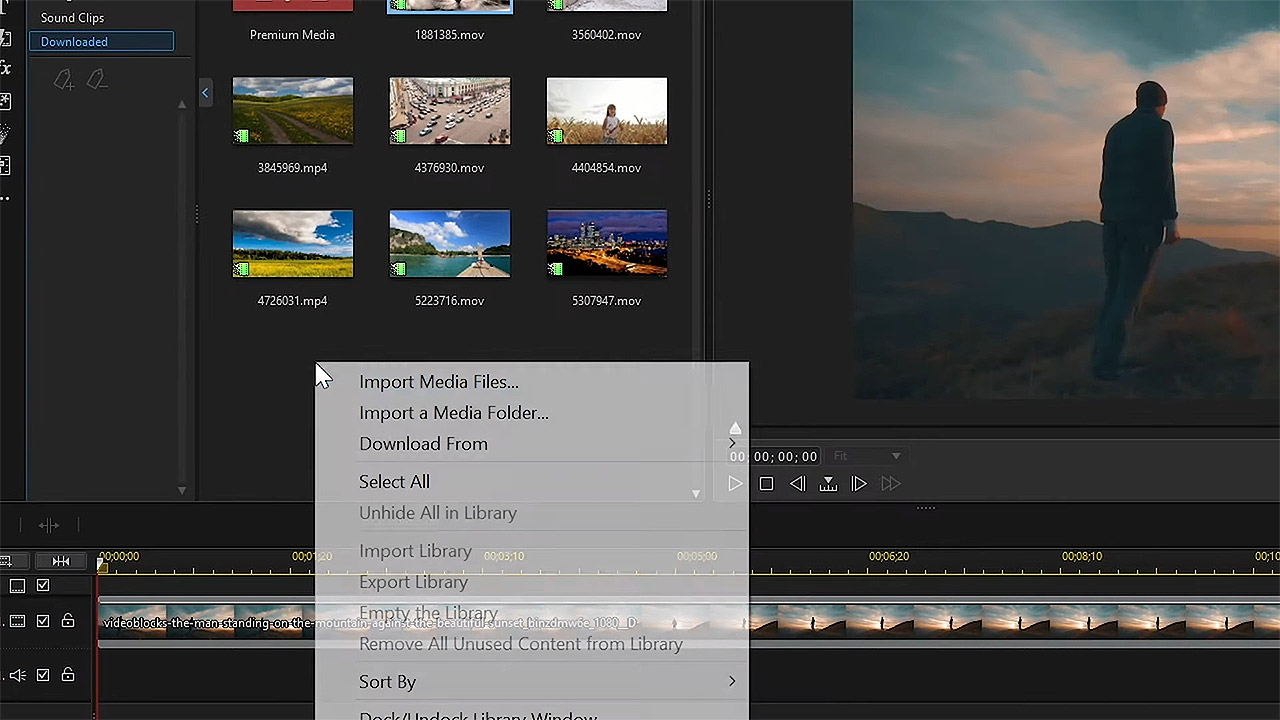Toggle the lock on the video track
The width and height of the screenshot is (1280, 720).
68,621
